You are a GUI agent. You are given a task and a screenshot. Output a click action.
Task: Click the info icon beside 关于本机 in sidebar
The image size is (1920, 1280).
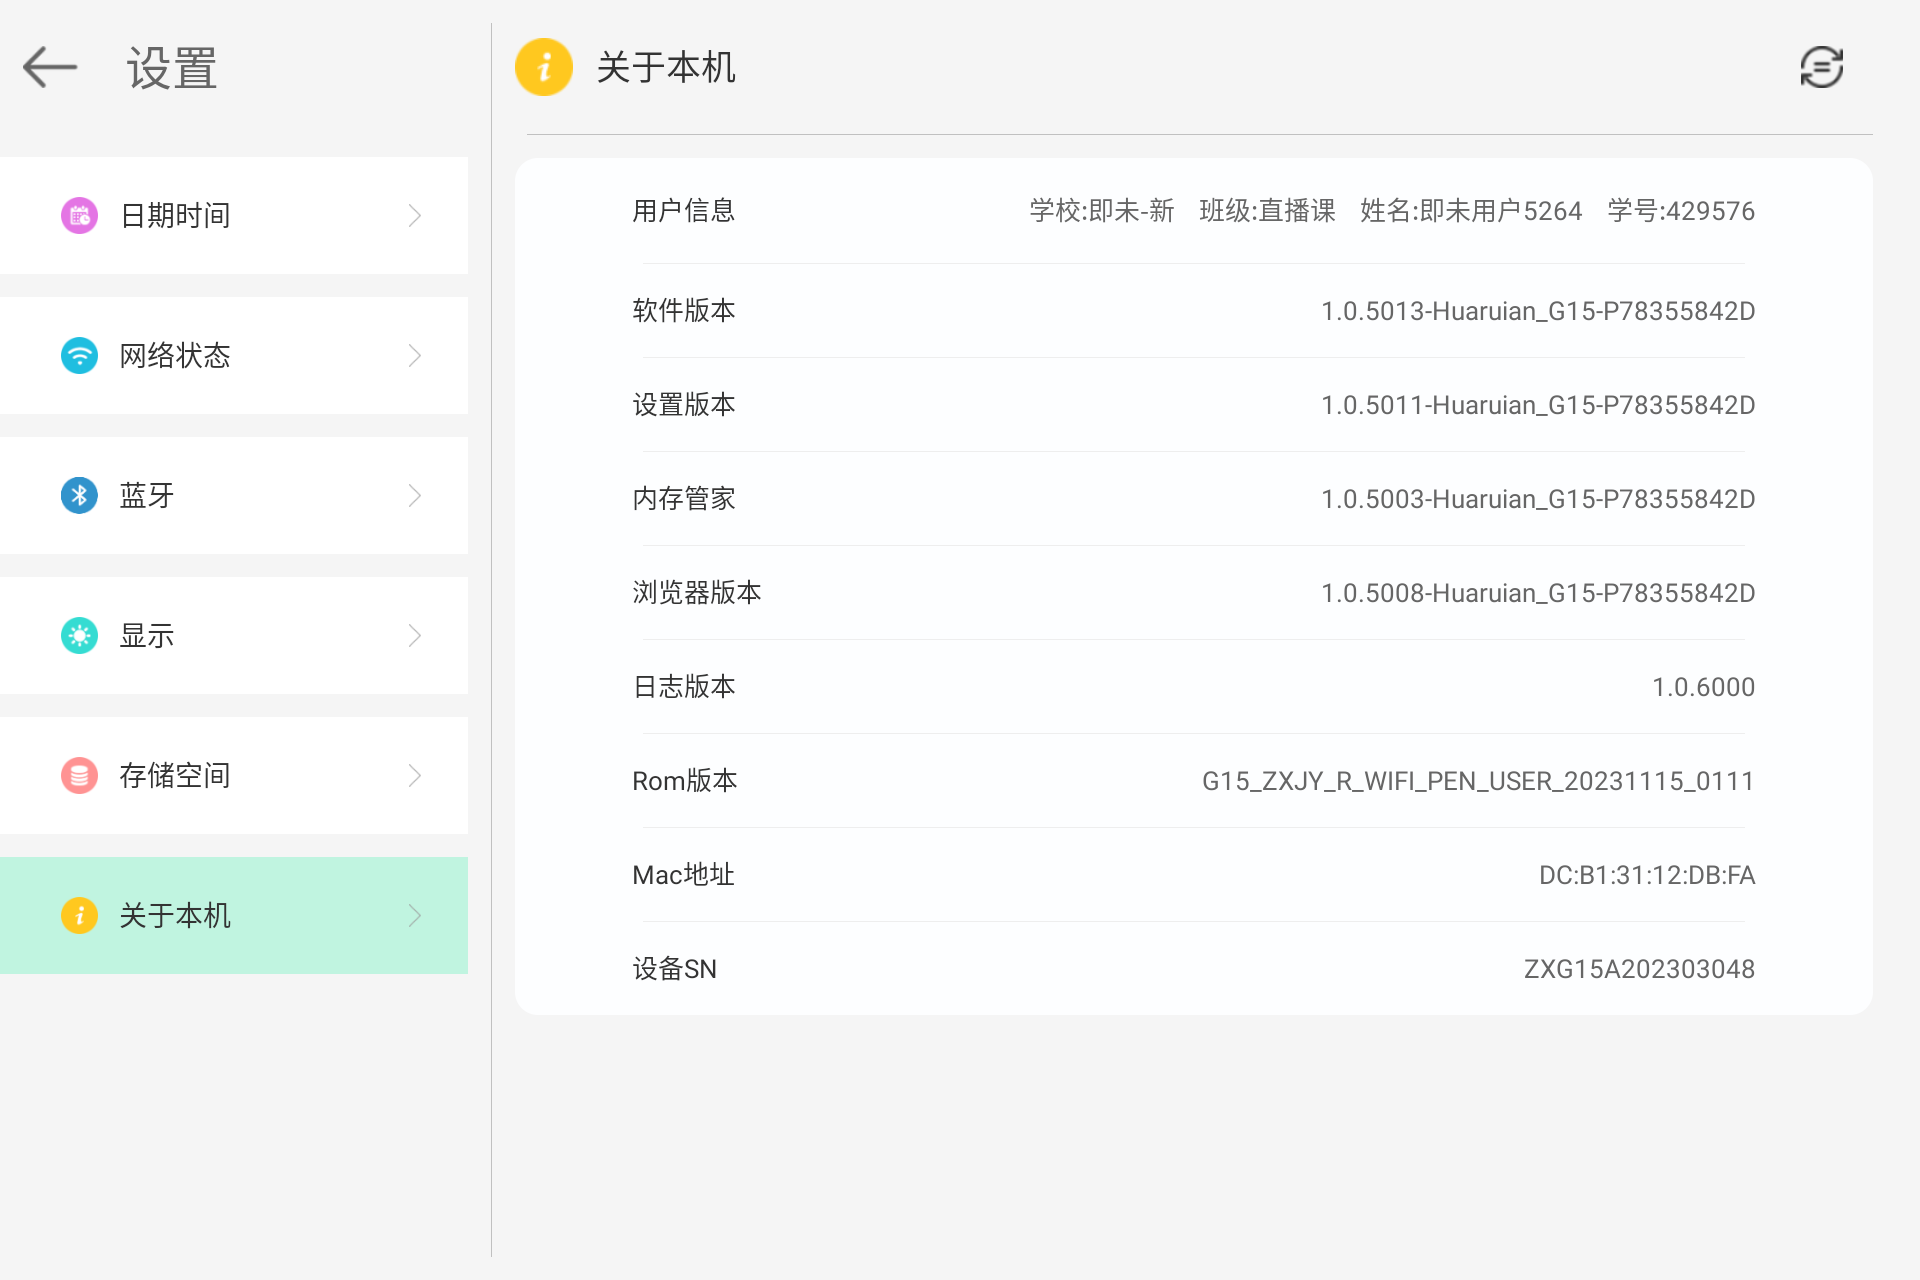tap(79, 915)
